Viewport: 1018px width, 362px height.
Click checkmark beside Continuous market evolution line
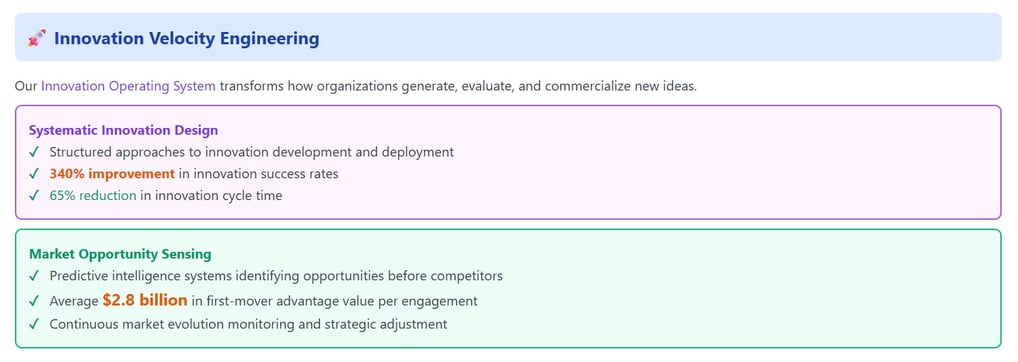[x=34, y=324]
